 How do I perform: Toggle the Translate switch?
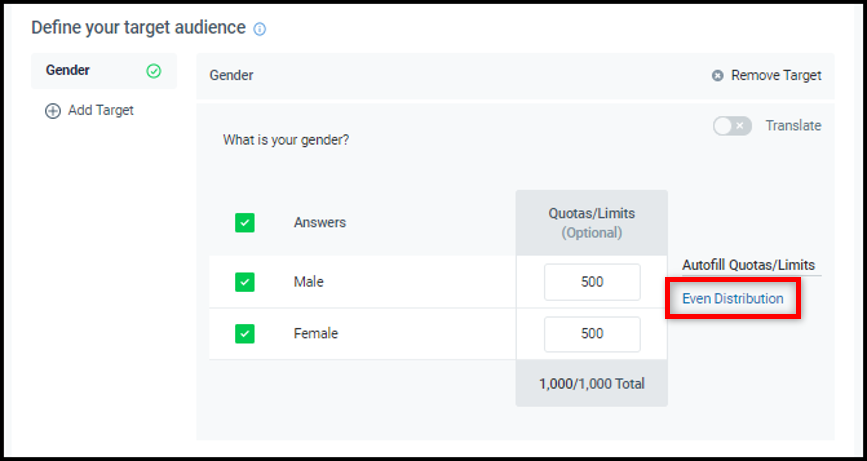[x=732, y=126]
